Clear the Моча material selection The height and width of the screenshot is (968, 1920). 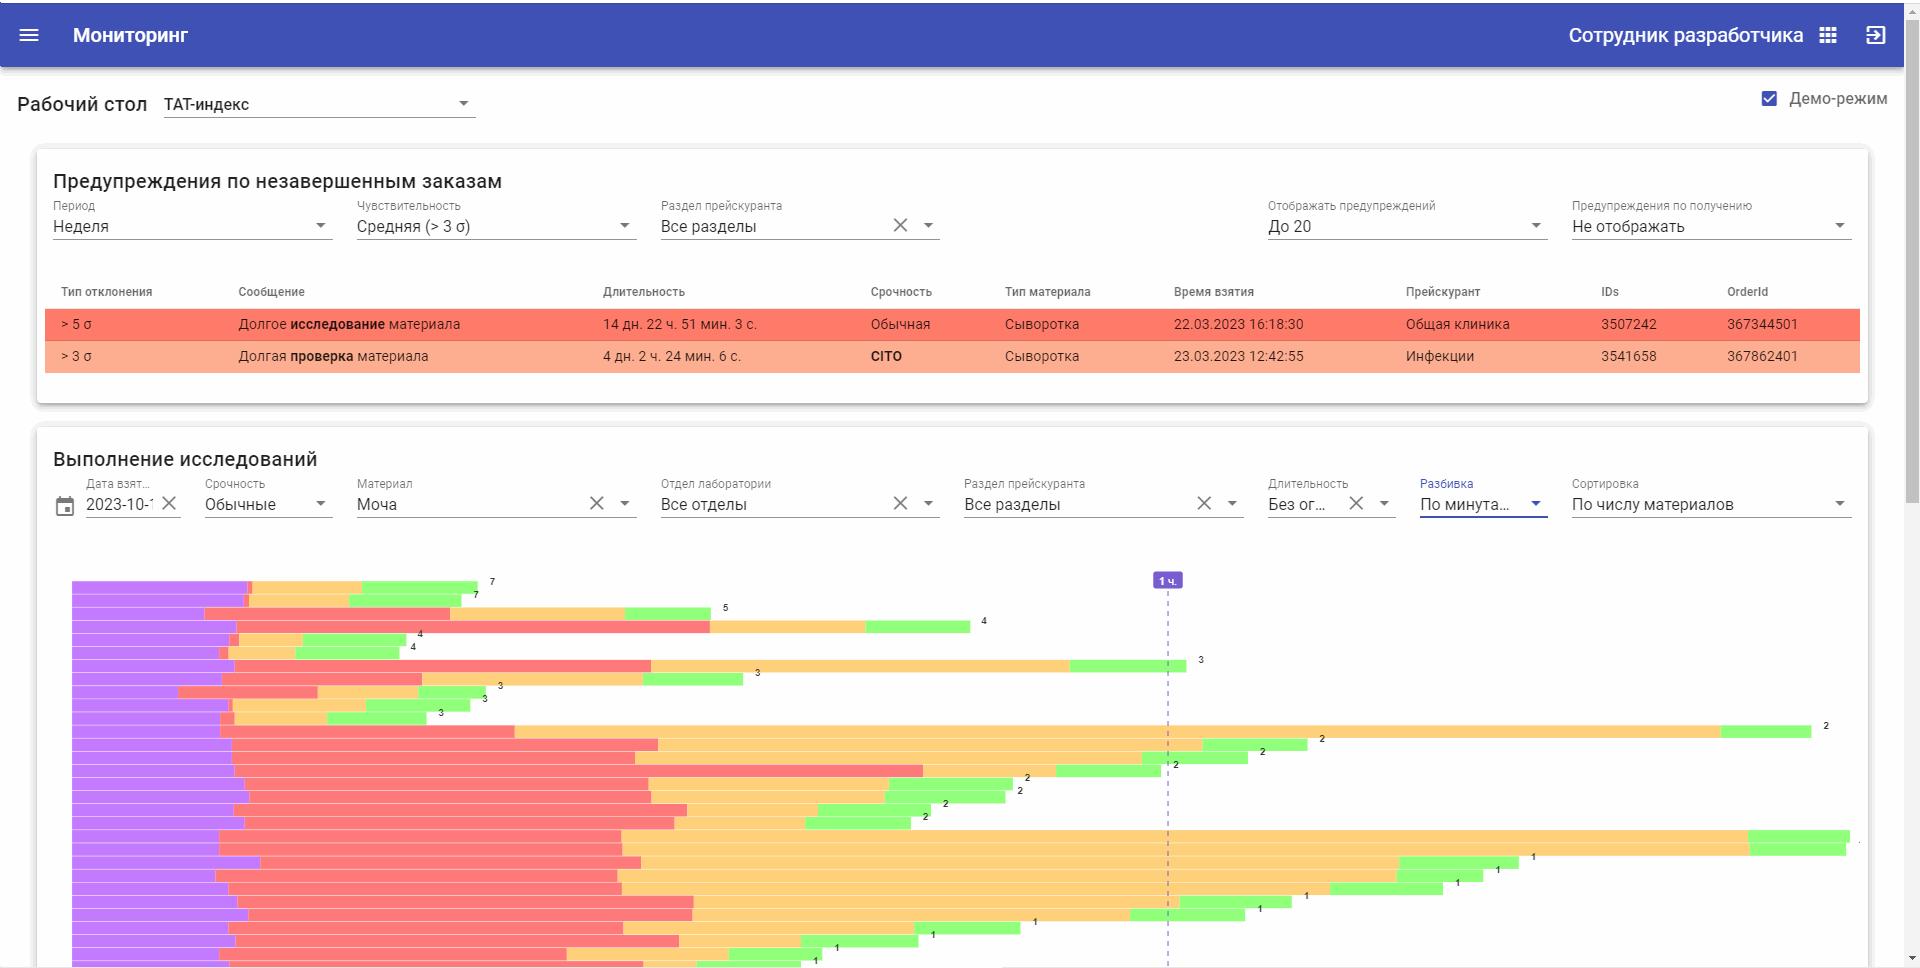coord(596,503)
